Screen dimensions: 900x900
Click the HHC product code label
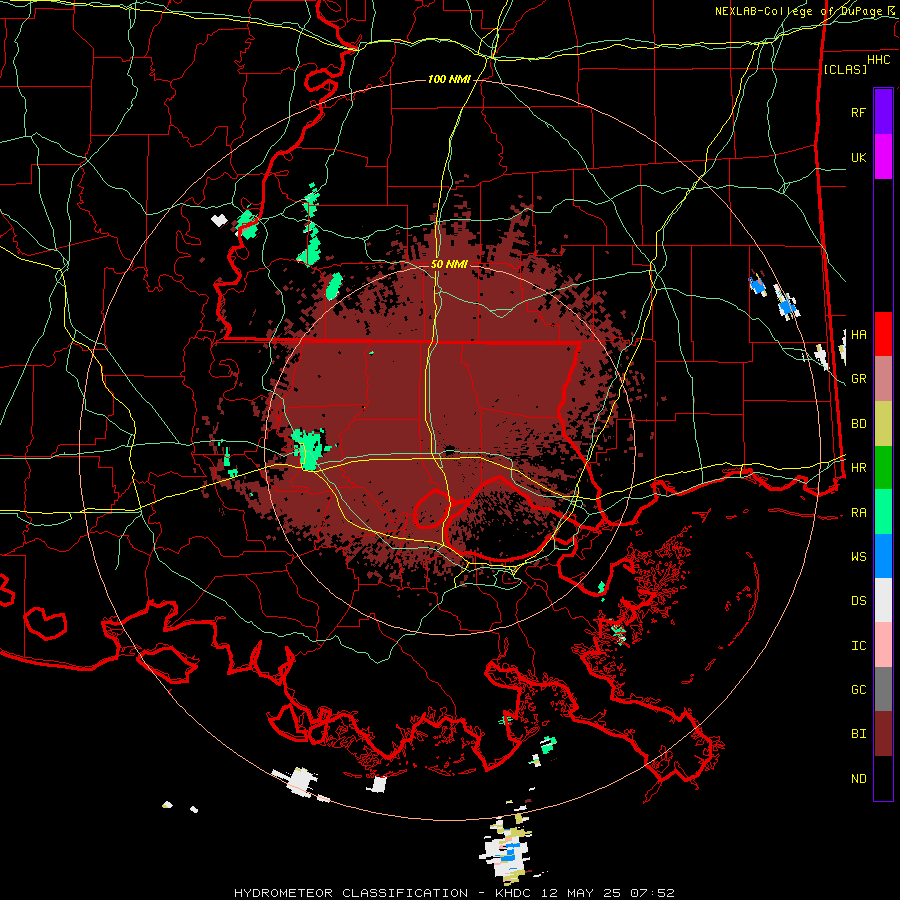coord(878,60)
